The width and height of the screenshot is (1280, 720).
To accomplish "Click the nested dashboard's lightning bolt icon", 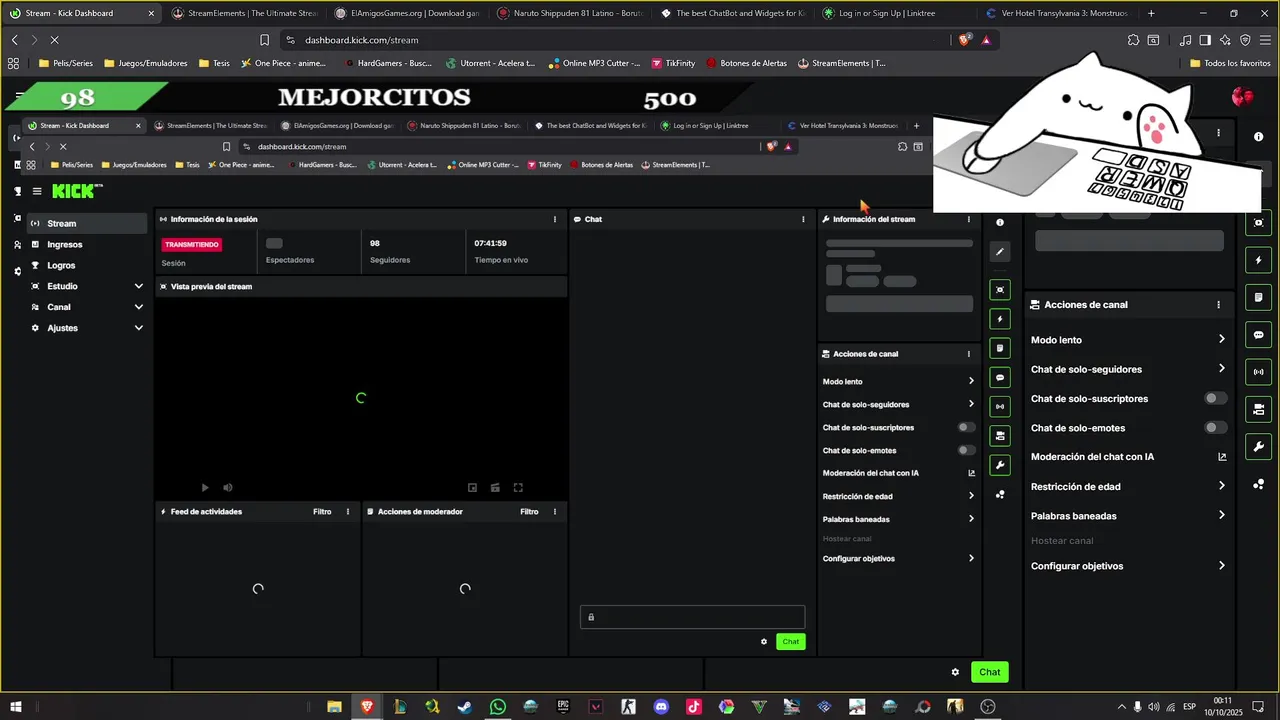I will pos(999,319).
